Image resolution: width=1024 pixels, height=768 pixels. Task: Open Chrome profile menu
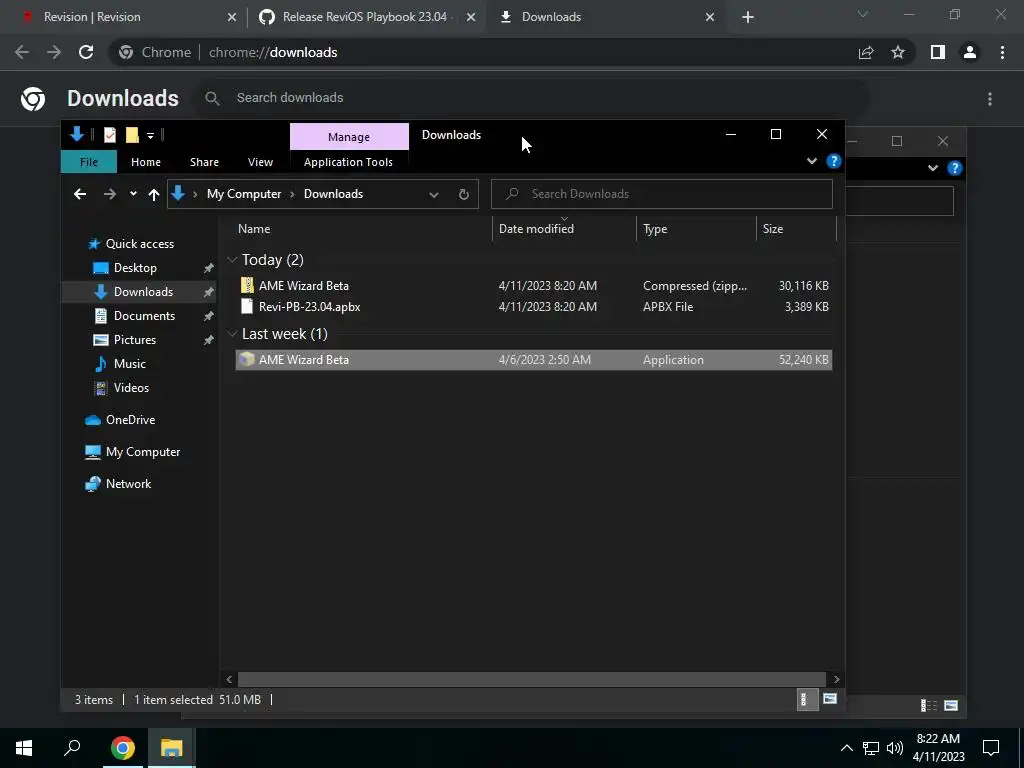coord(970,52)
